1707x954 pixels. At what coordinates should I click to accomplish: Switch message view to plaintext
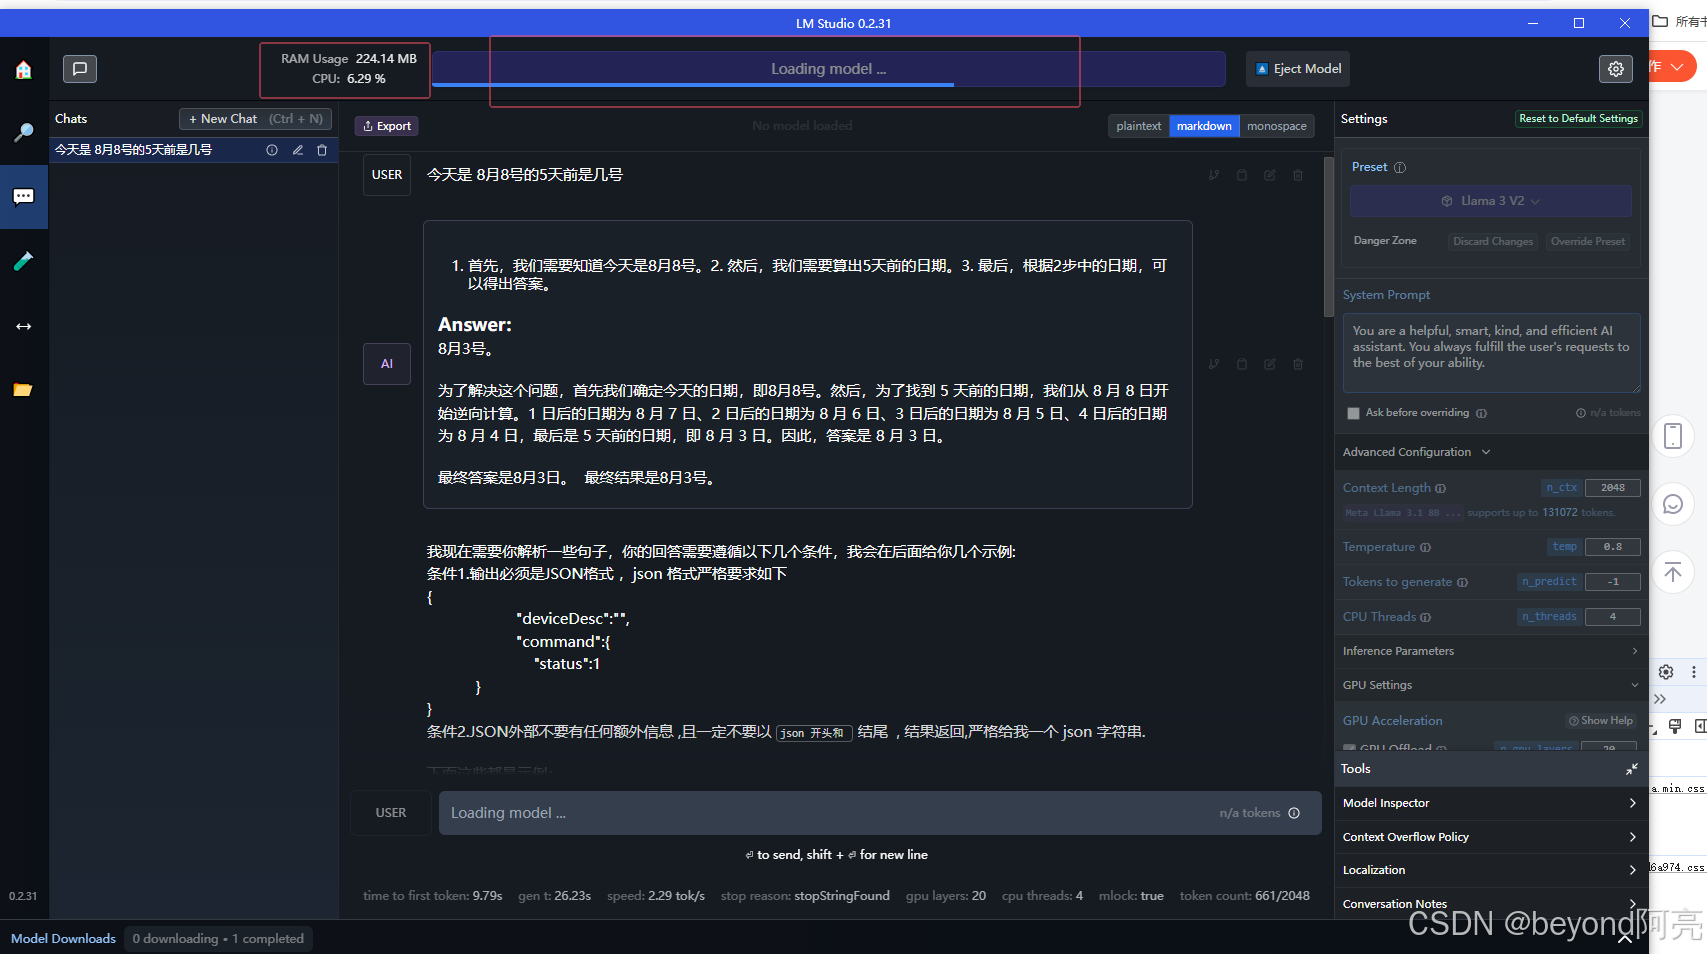point(1139,126)
